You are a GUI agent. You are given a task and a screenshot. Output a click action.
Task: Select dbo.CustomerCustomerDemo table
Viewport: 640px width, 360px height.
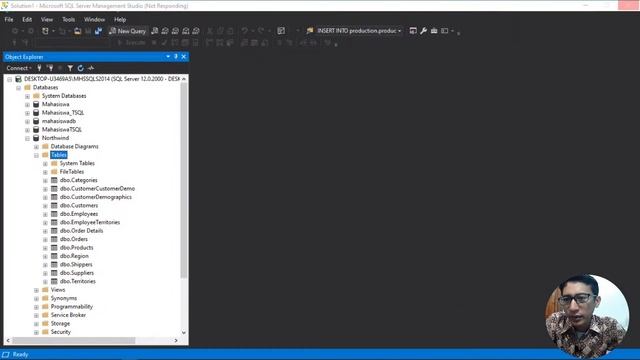point(97,189)
